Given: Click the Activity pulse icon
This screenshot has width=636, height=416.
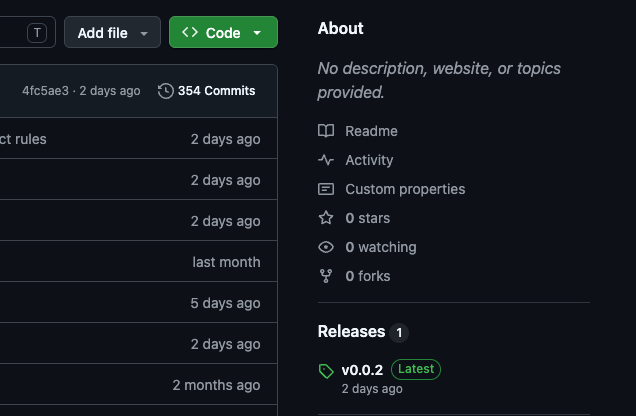Looking at the screenshot, I should click(x=326, y=160).
